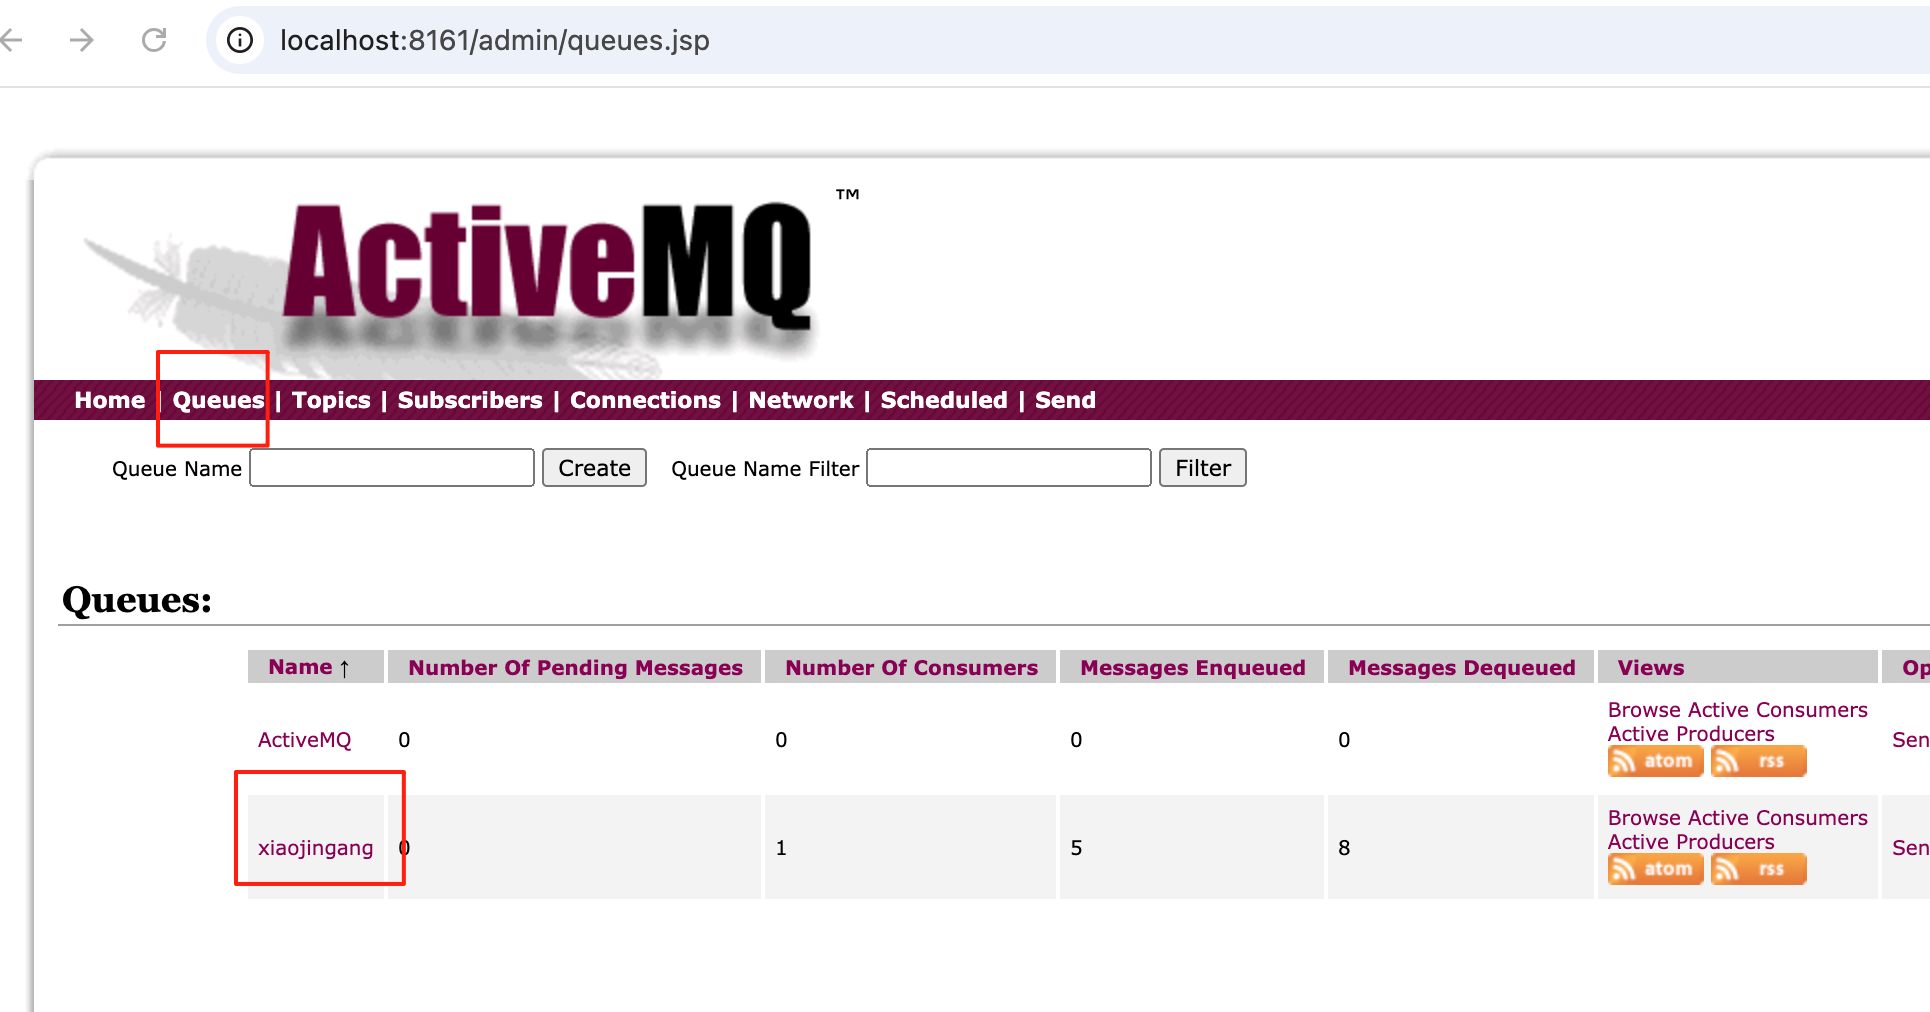Viewport: 1930px width, 1012px height.
Task: Open the Topics menu item
Action: (331, 400)
